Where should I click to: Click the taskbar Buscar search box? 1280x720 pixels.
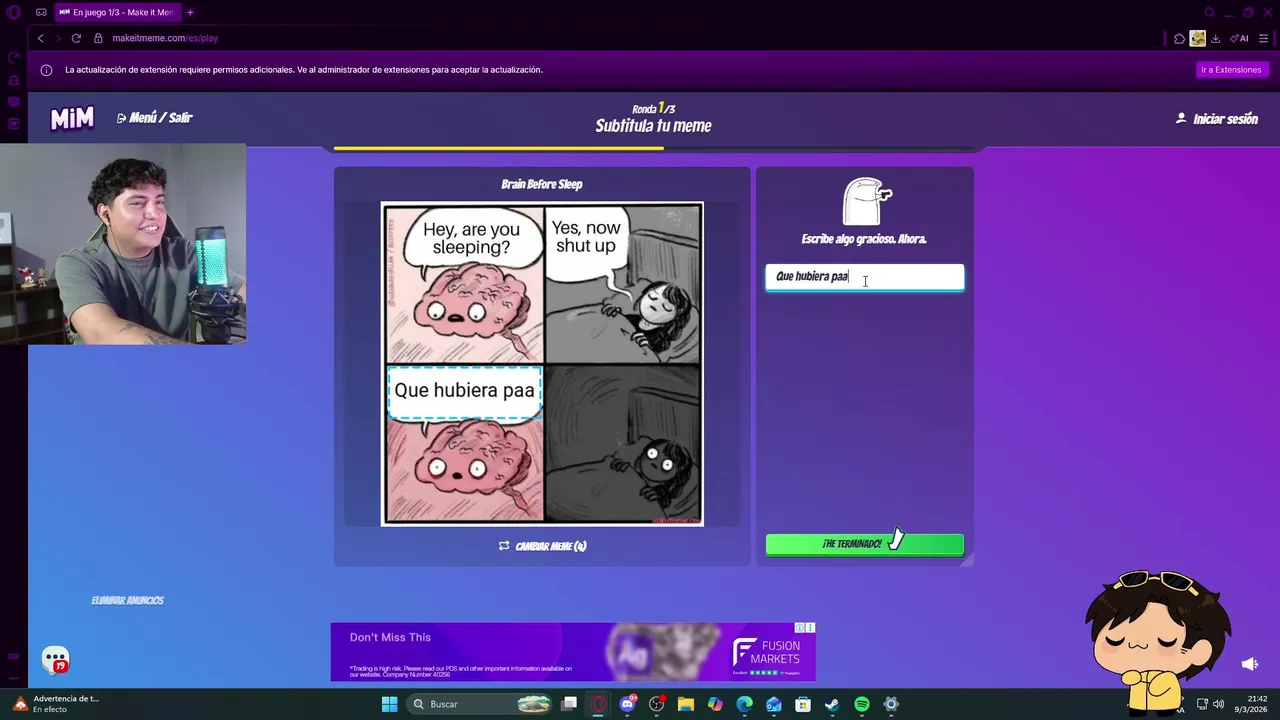point(480,704)
